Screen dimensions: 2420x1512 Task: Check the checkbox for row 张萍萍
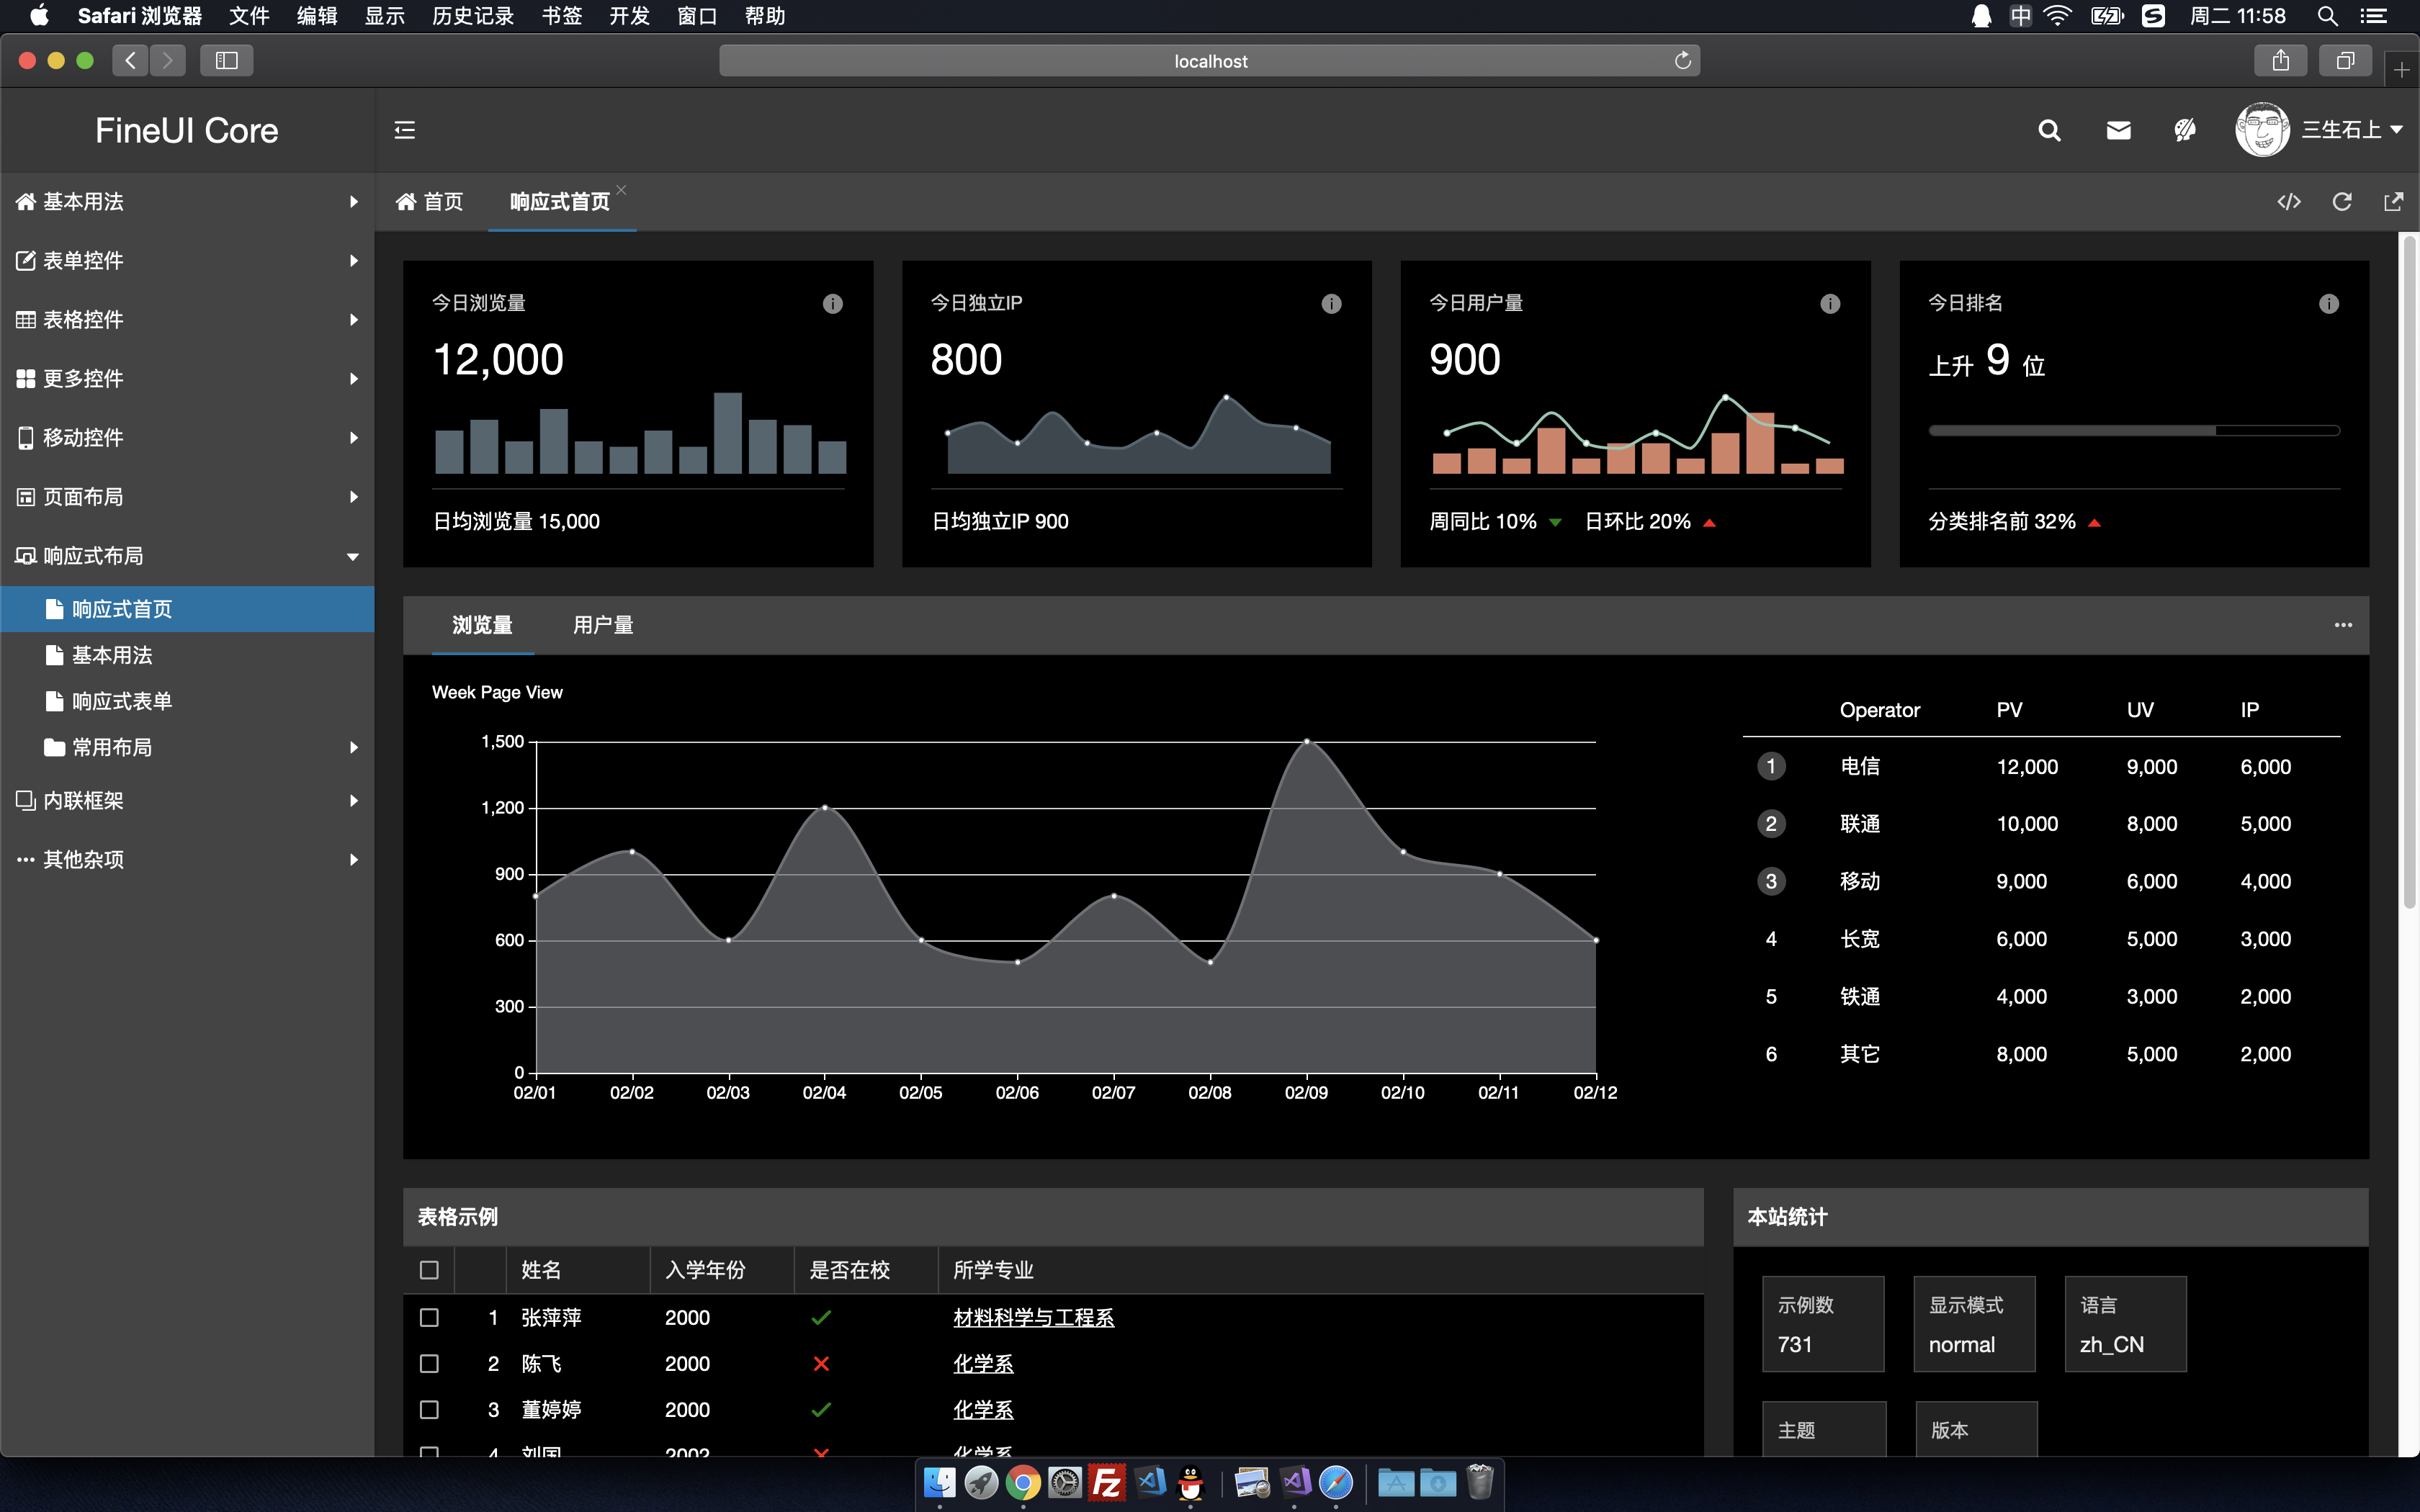pyautogui.click(x=429, y=1318)
